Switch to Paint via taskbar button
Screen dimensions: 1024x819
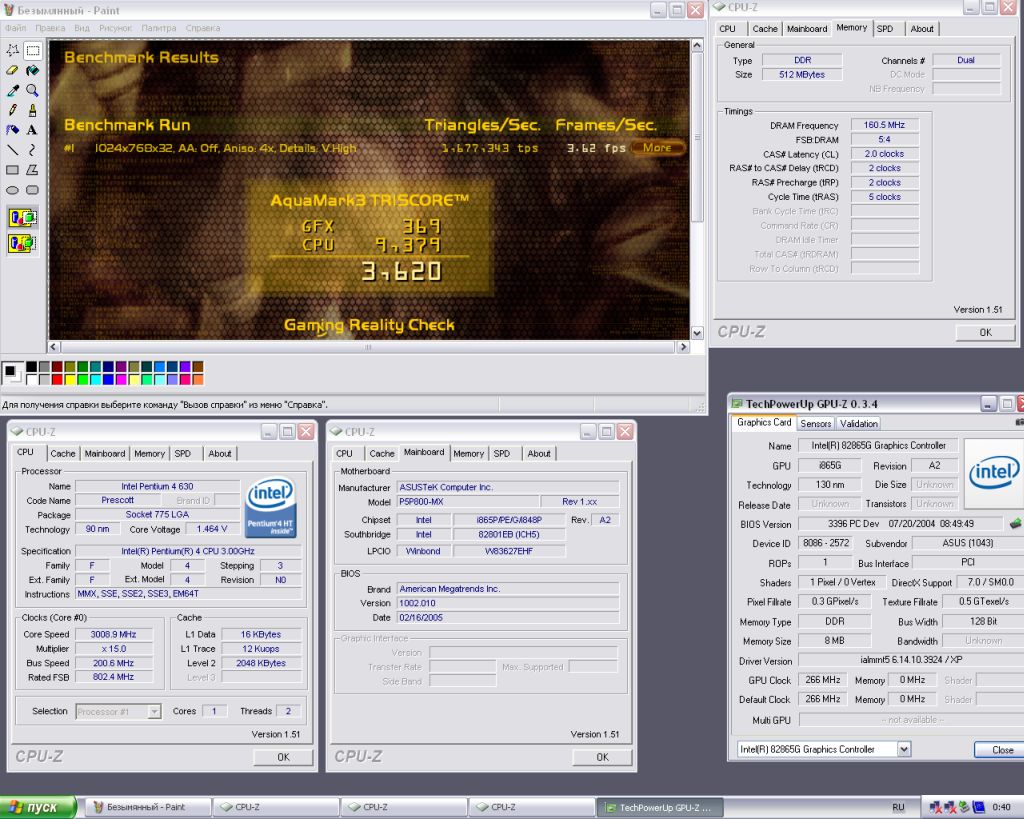148,807
